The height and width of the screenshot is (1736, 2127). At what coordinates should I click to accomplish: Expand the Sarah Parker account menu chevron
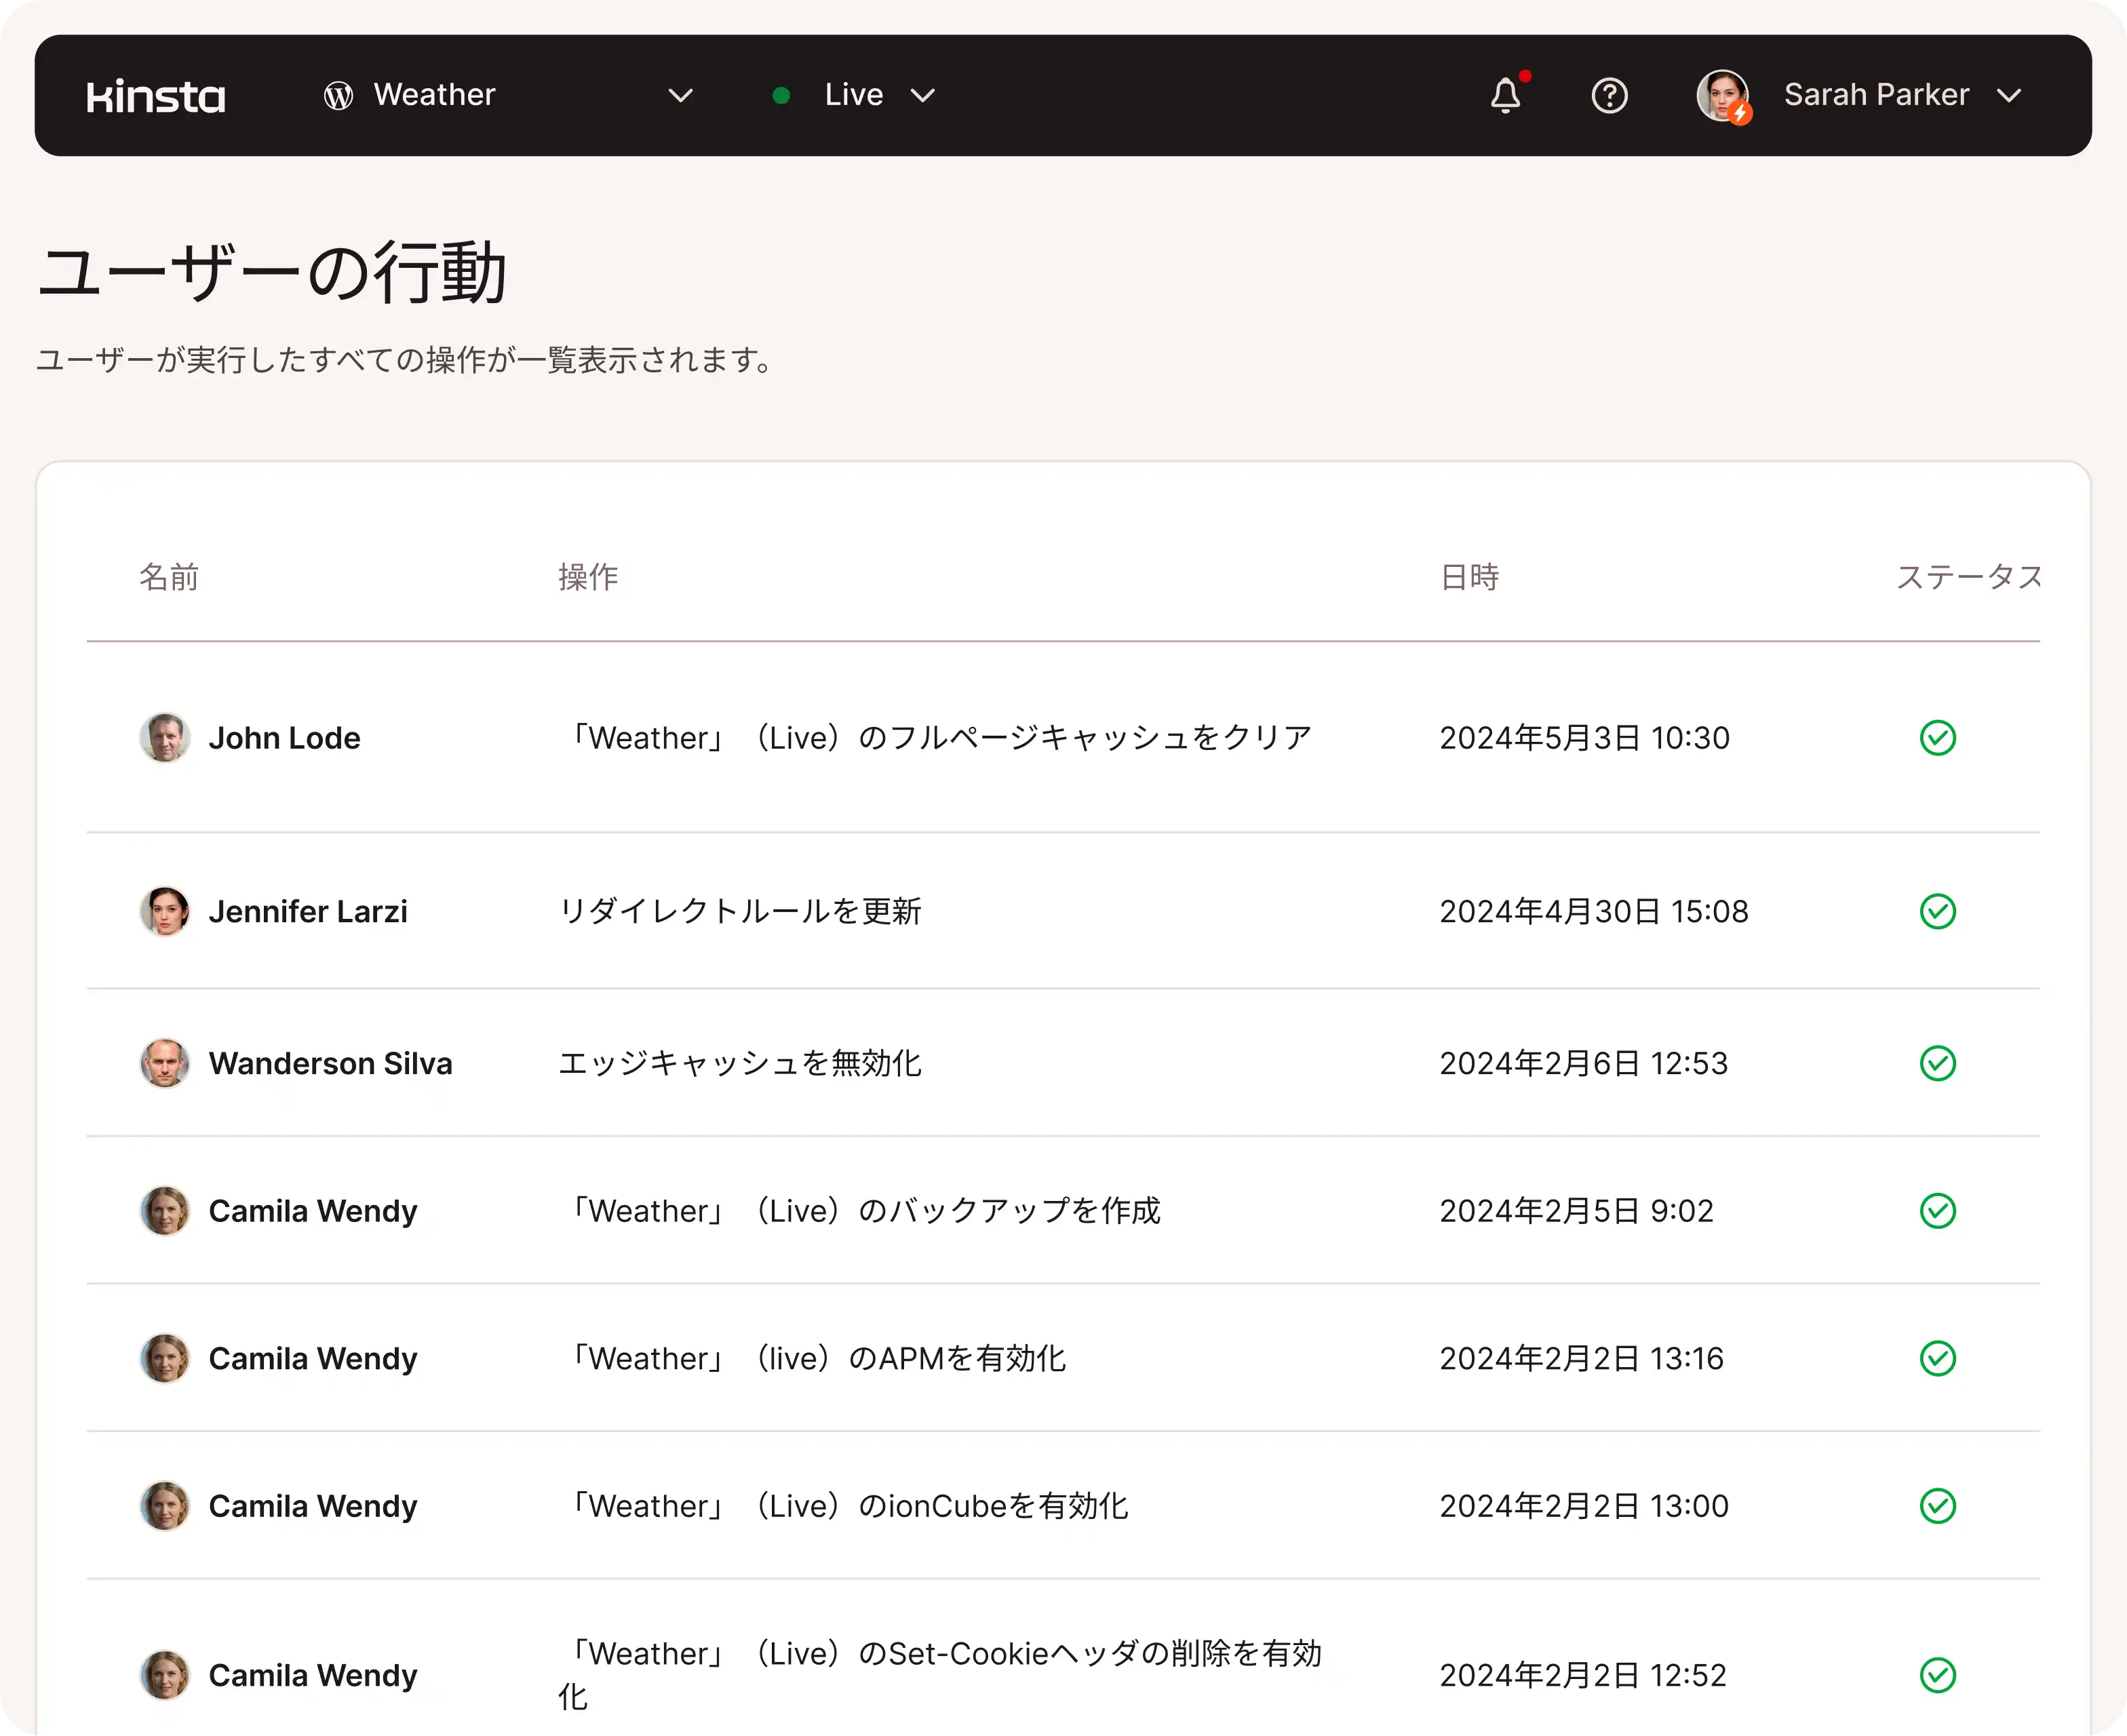point(2008,96)
